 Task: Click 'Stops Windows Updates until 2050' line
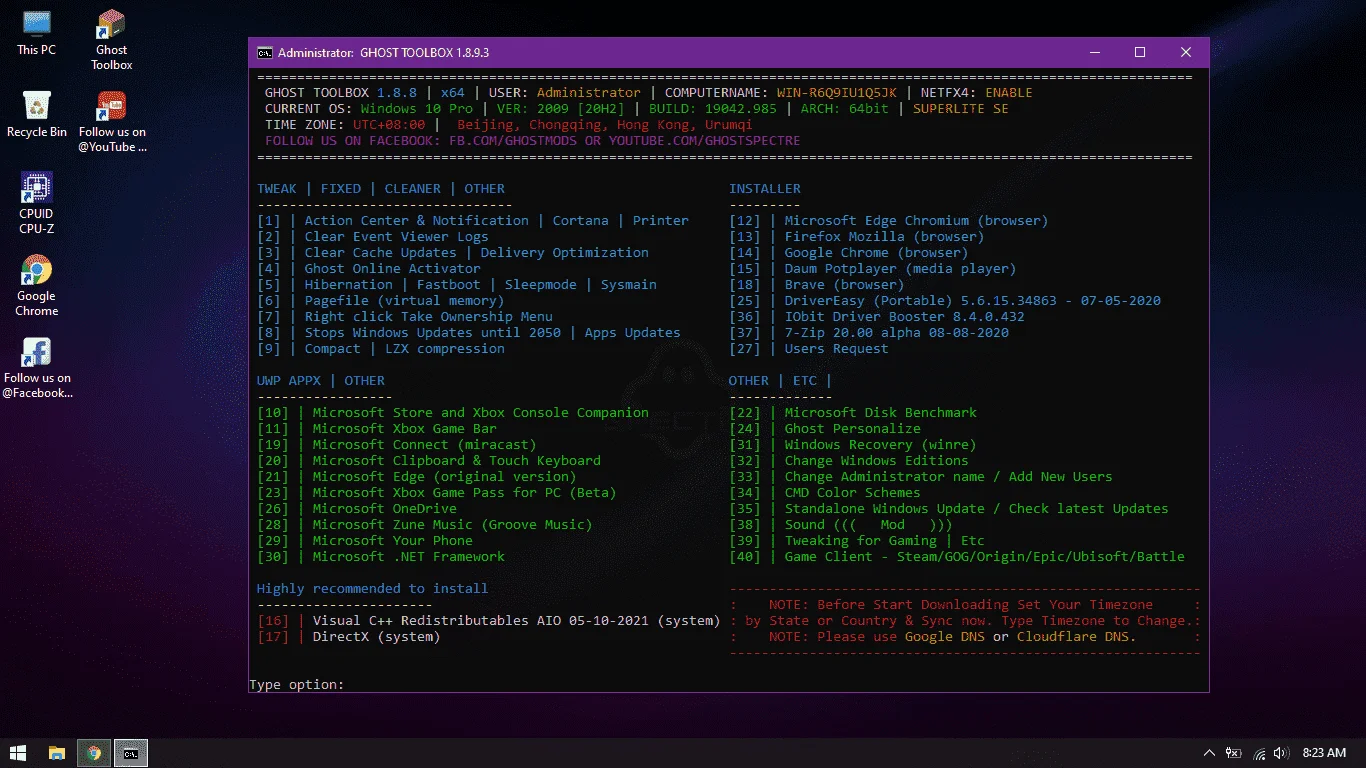point(433,333)
